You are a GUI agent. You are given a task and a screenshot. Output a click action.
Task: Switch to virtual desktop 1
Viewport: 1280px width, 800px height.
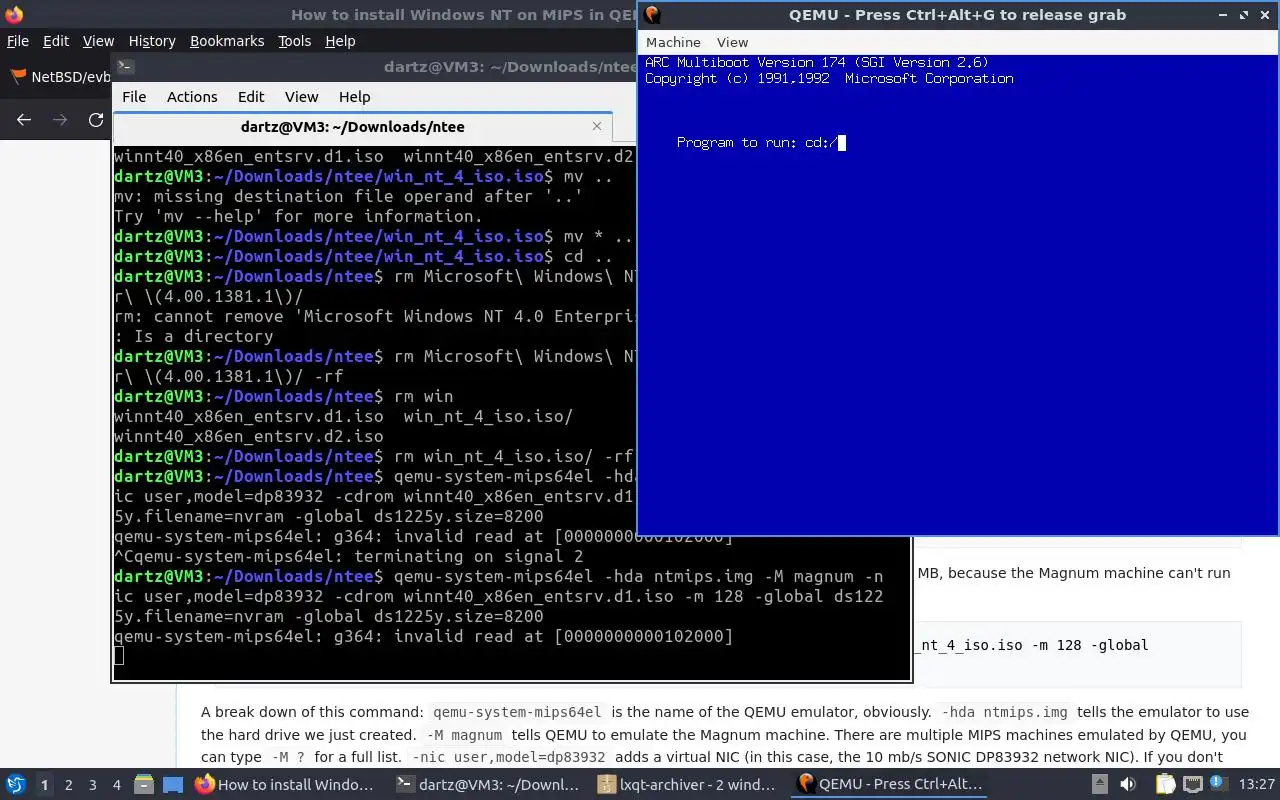[44, 785]
